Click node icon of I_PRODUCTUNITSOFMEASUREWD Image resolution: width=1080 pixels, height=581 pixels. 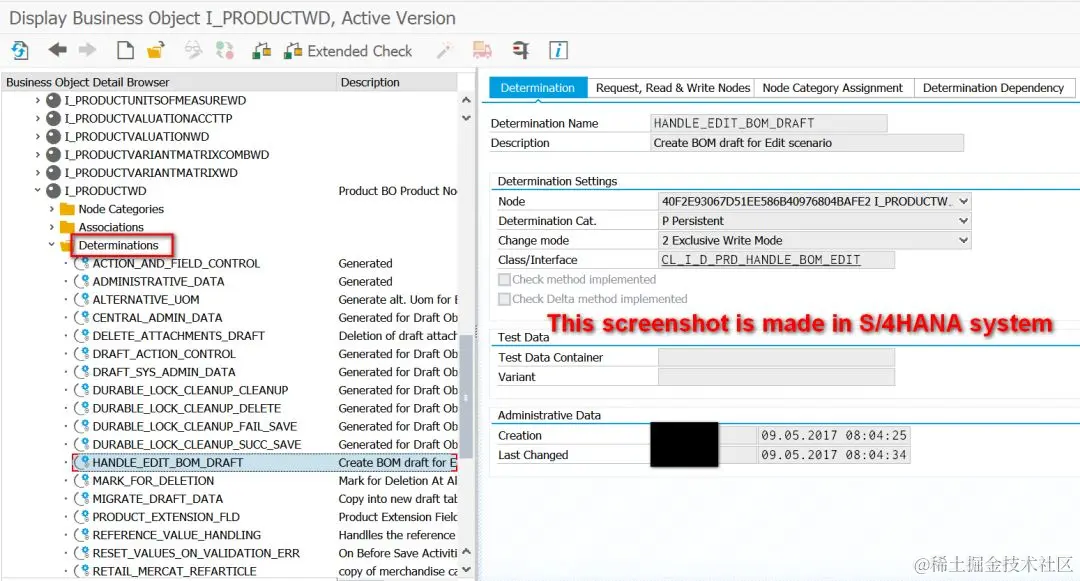(x=53, y=101)
